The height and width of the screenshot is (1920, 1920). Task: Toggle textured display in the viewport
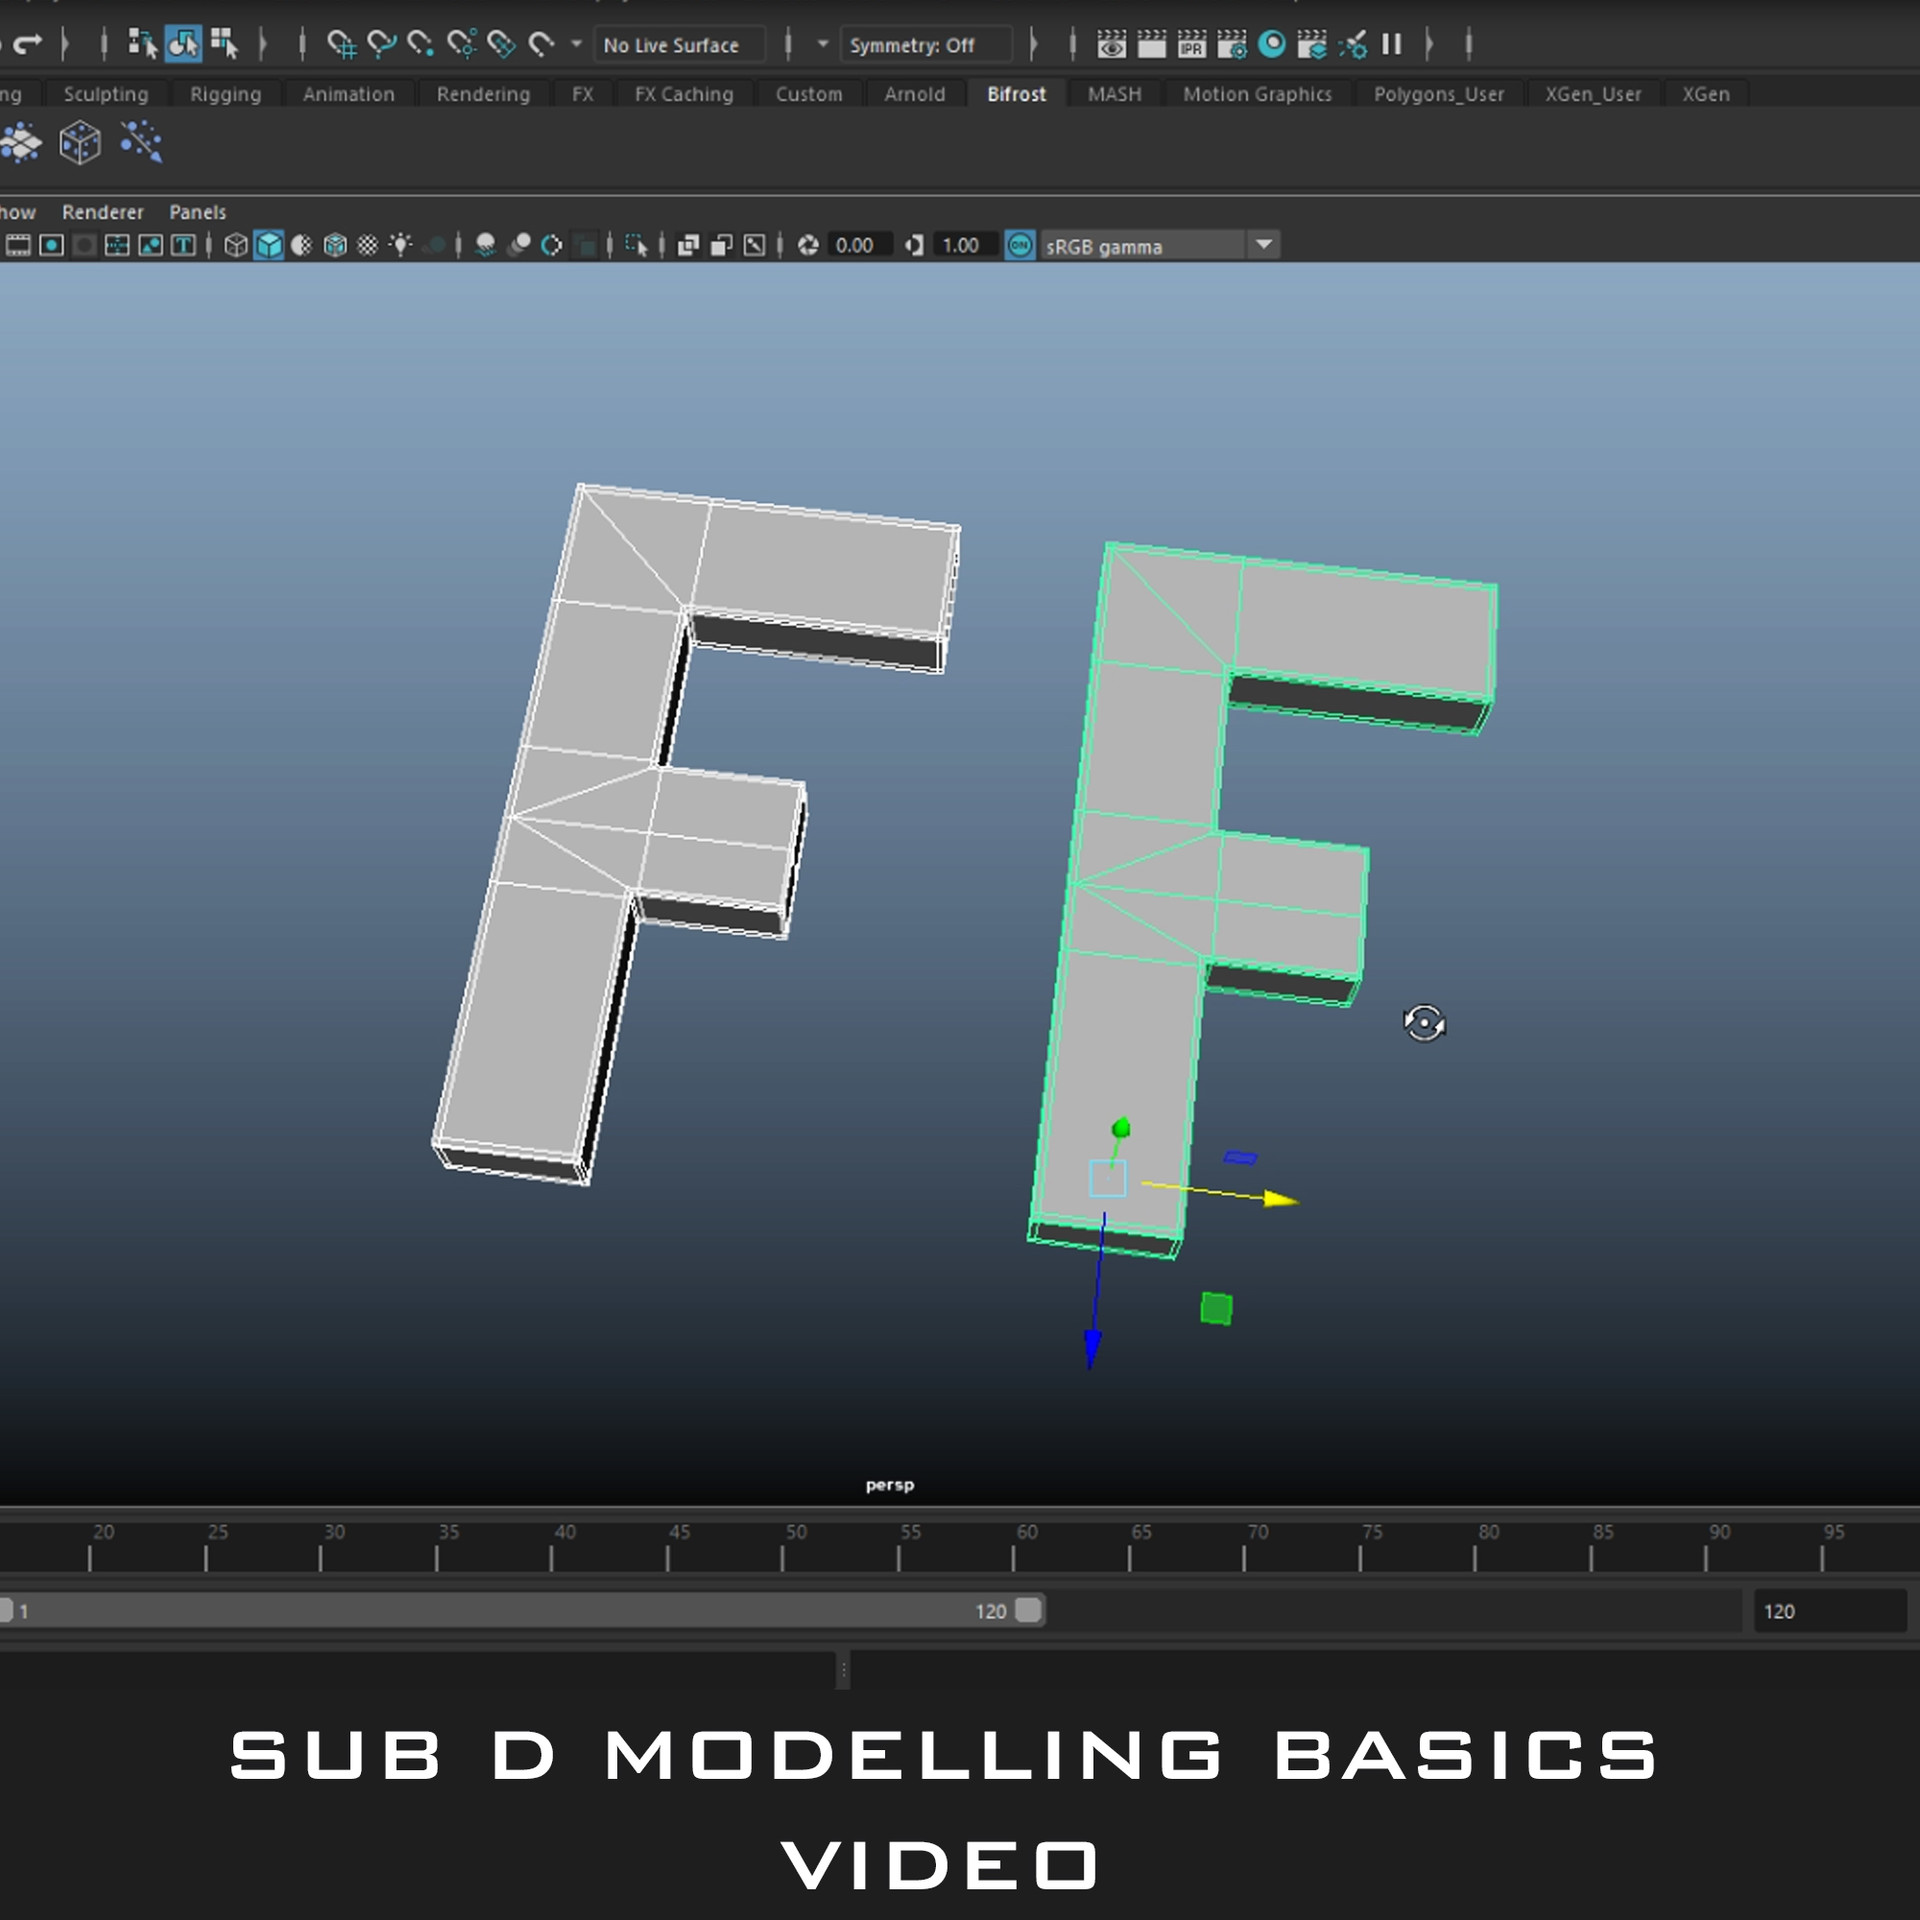click(337, 245)
